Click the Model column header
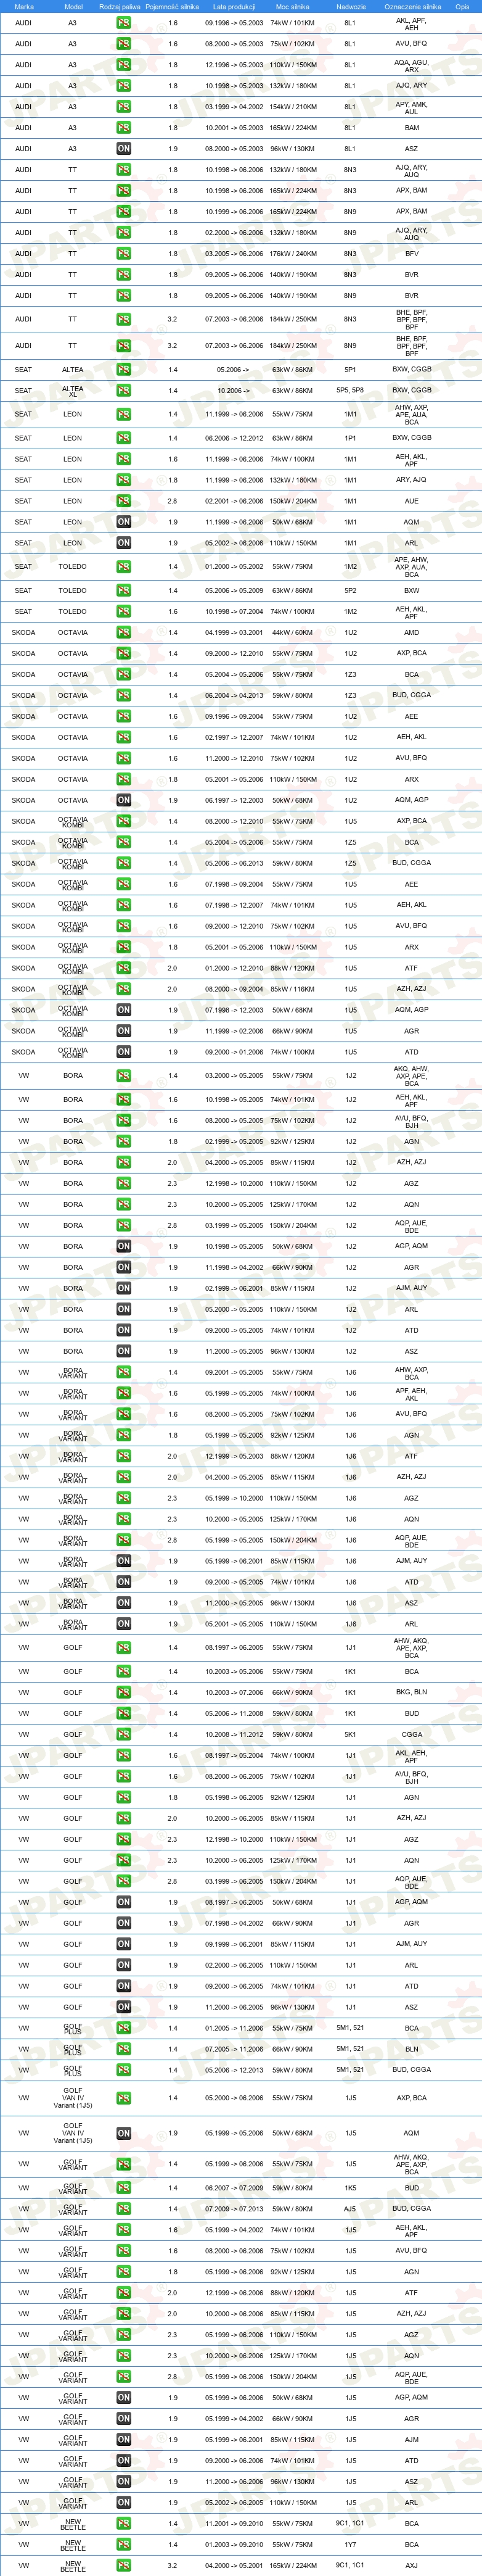This screenshot has height=2576, width=482. (73, 6)
